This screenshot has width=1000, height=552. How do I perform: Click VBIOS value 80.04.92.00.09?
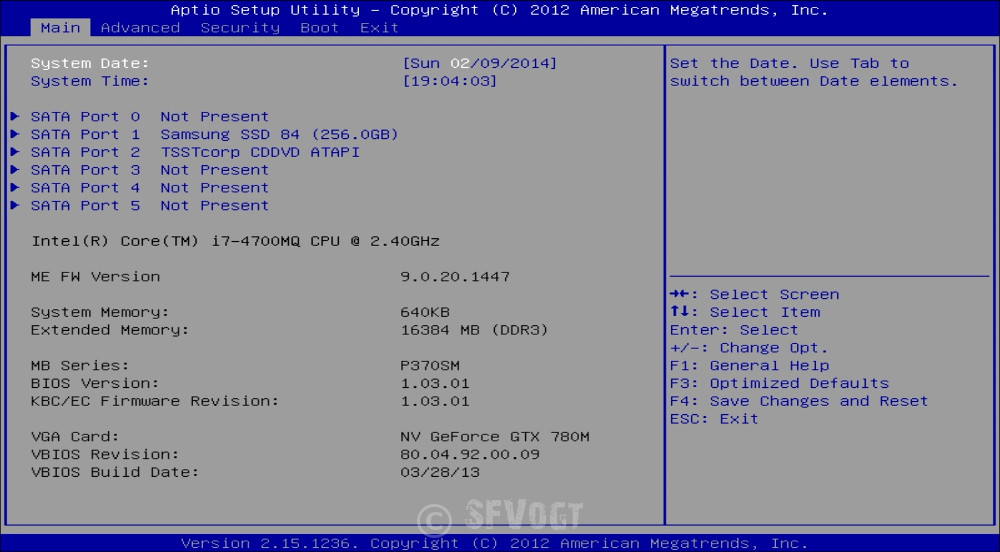coord(470,454)
